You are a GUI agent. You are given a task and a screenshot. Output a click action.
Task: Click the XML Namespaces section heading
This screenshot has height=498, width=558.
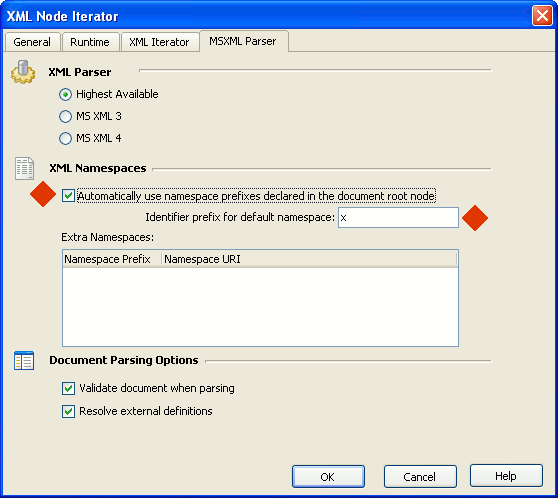pos(98,168)
